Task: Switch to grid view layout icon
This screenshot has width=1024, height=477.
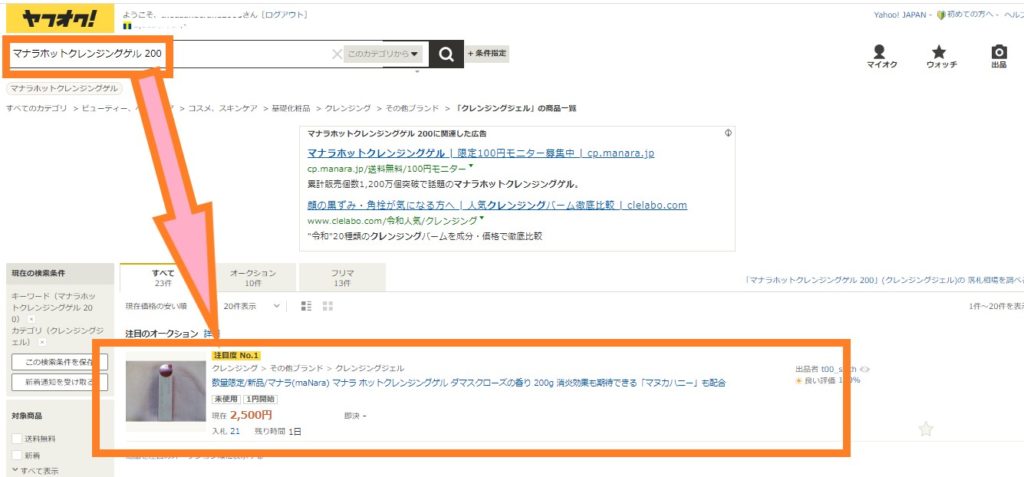Action: pos(328,306)
